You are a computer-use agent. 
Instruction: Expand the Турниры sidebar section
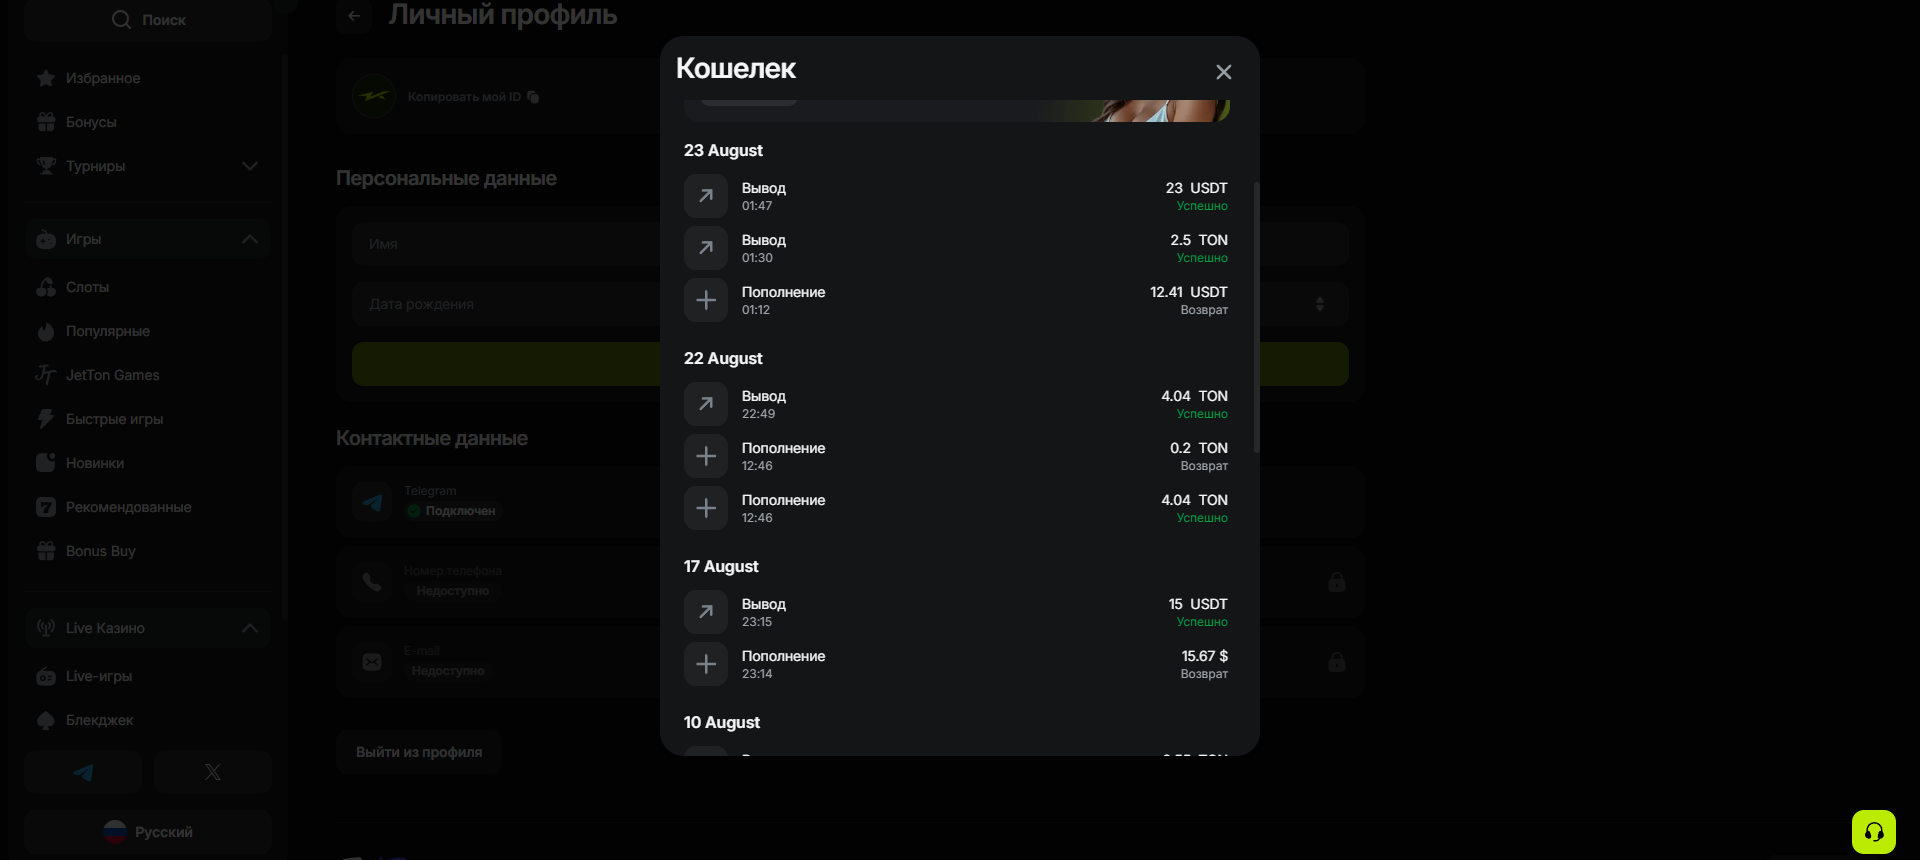(249, 166)
